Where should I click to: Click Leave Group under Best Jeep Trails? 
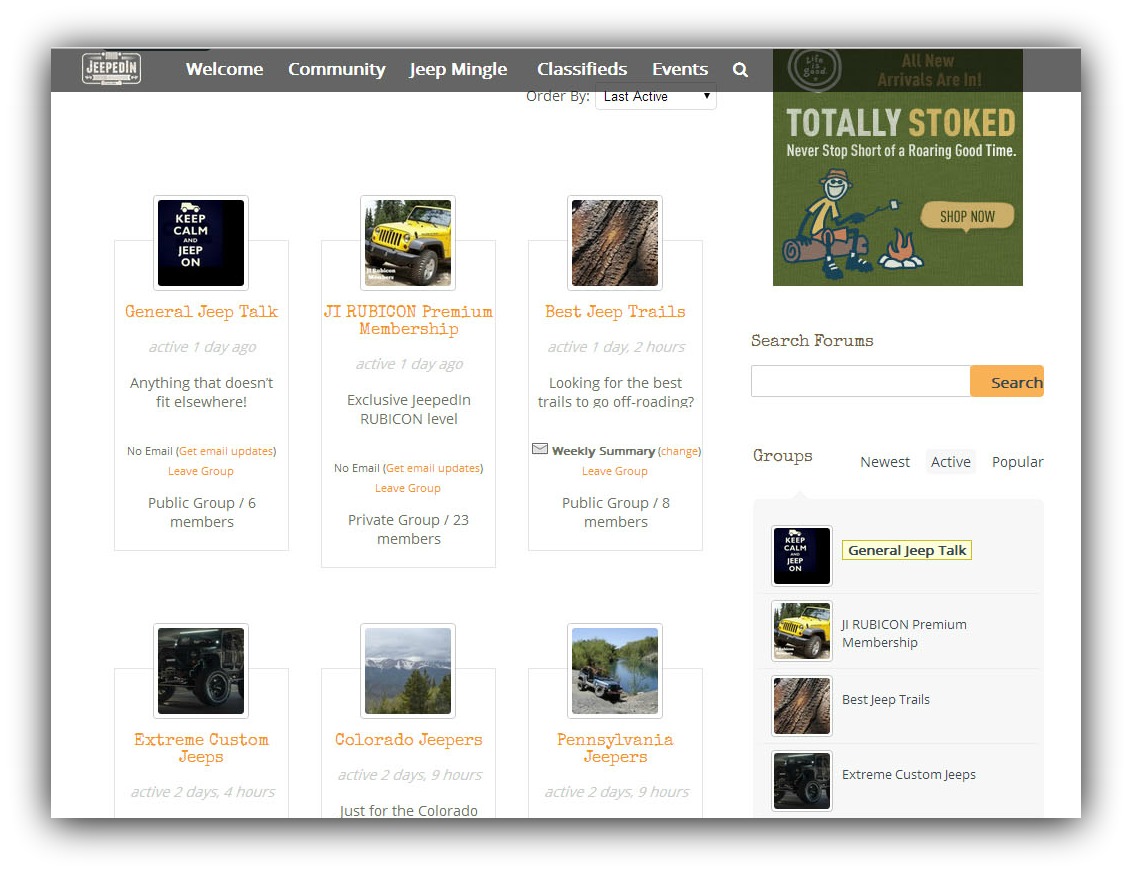tap(615, 472)
